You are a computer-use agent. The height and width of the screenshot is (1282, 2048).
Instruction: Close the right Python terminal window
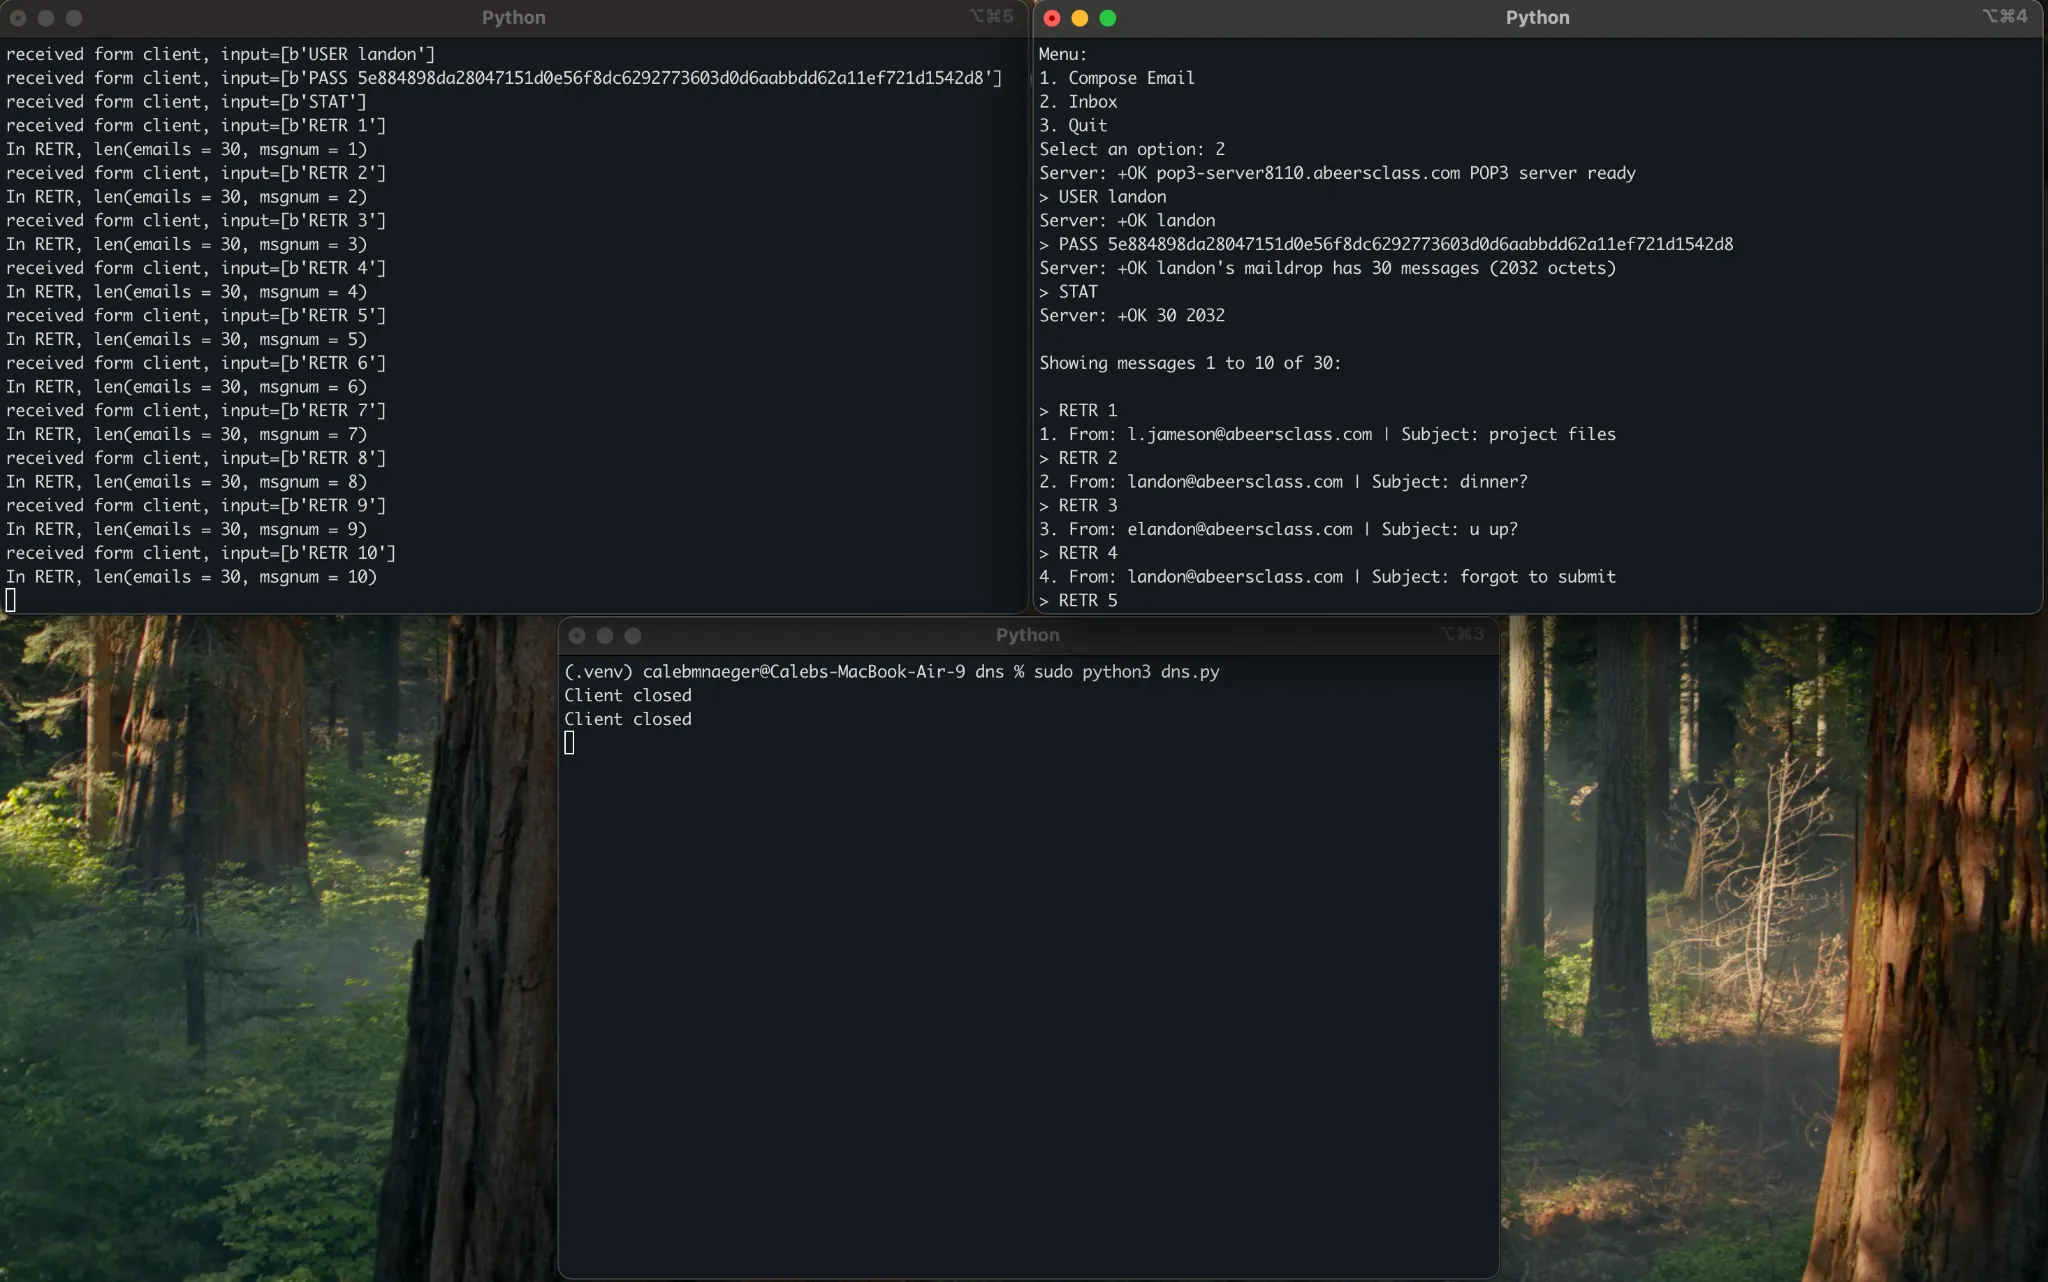[x=1052, y=18]
